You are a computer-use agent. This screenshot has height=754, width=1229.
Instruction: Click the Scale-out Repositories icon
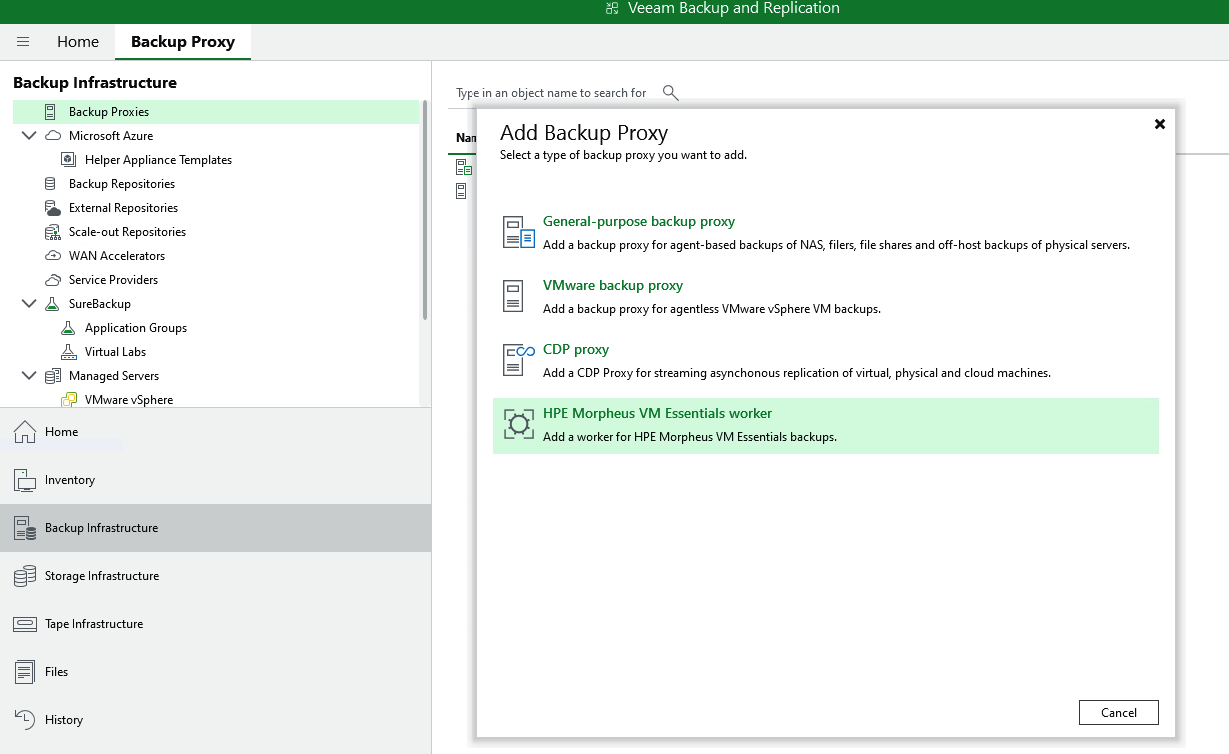pyautogui.click(x=53, y=232)
